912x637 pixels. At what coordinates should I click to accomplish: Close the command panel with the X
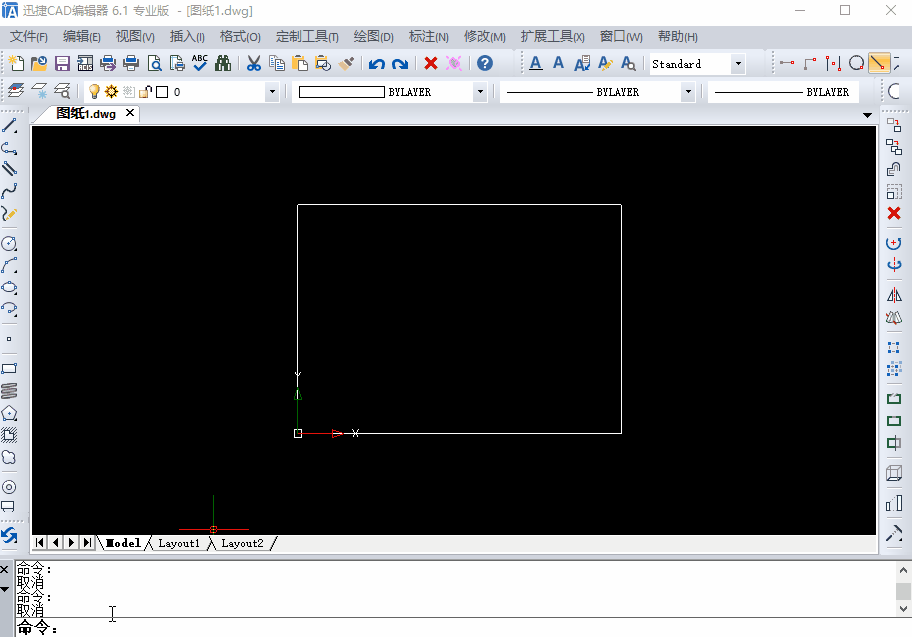click(4, 569)
